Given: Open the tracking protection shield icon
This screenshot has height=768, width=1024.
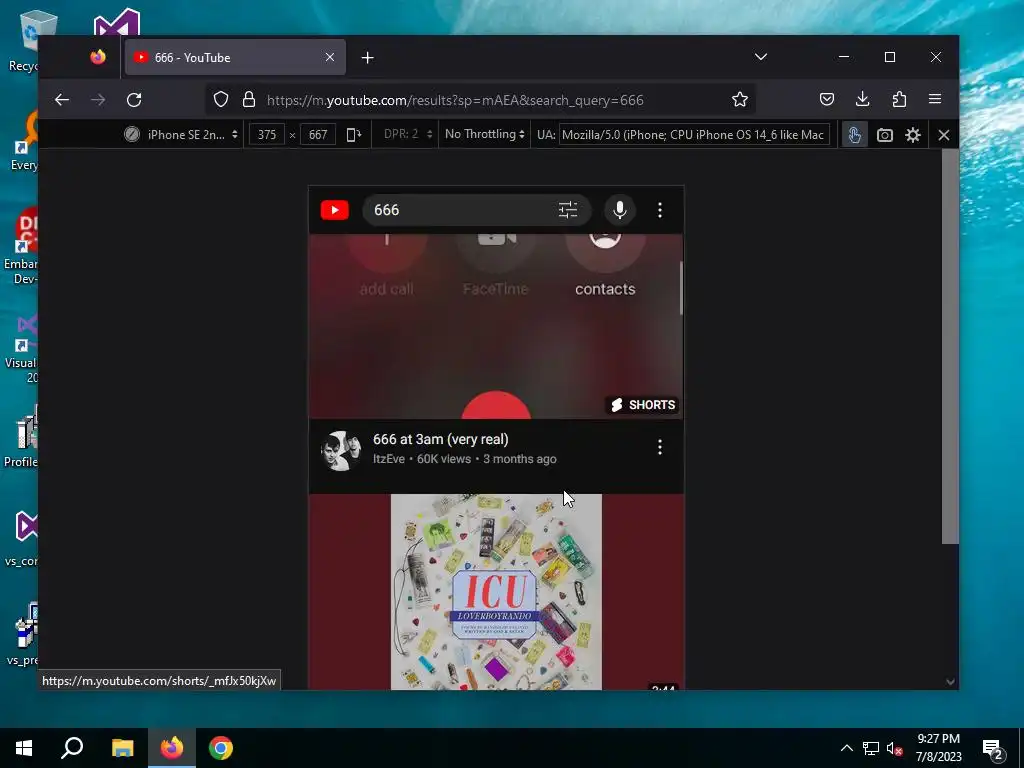Looking at the screenshot, I should pyautogui.click(x=221, y=99).
